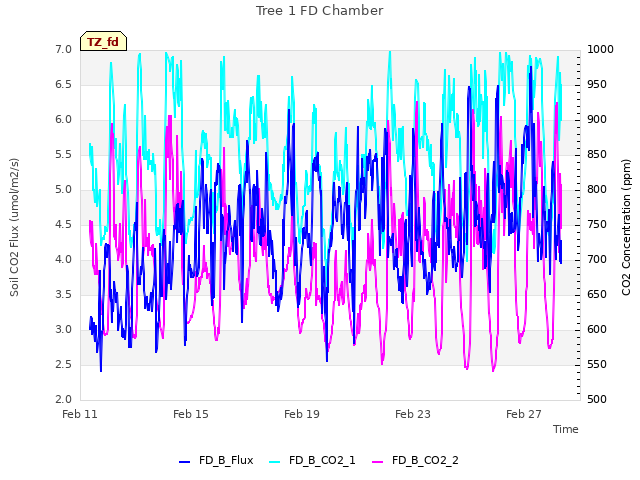This screenshot has width=640, height=480.
Task: Click the Feb 19 x-axis tick label
Action: [x=302, y=414]
